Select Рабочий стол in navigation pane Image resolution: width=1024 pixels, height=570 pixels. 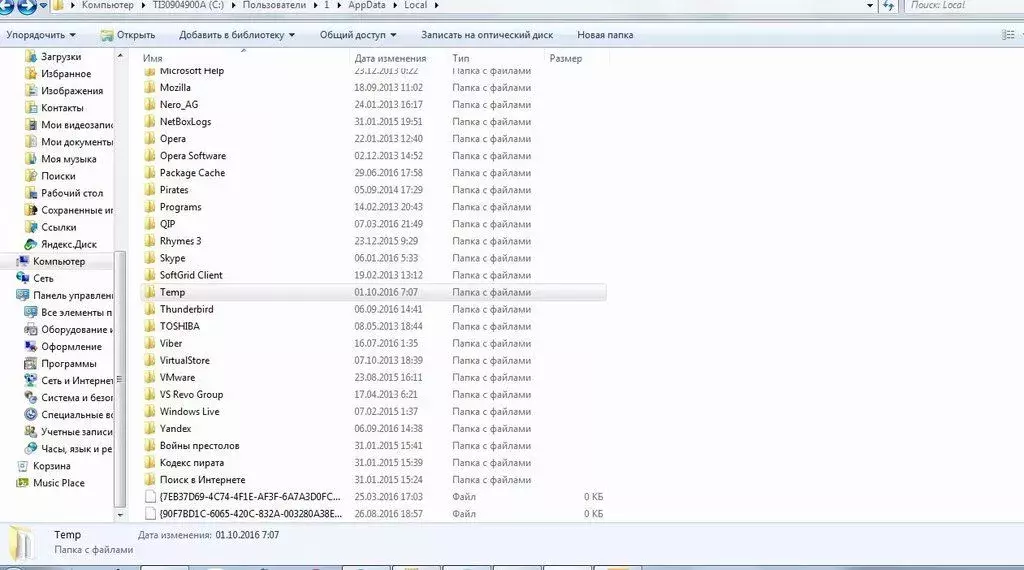[72, 193]
